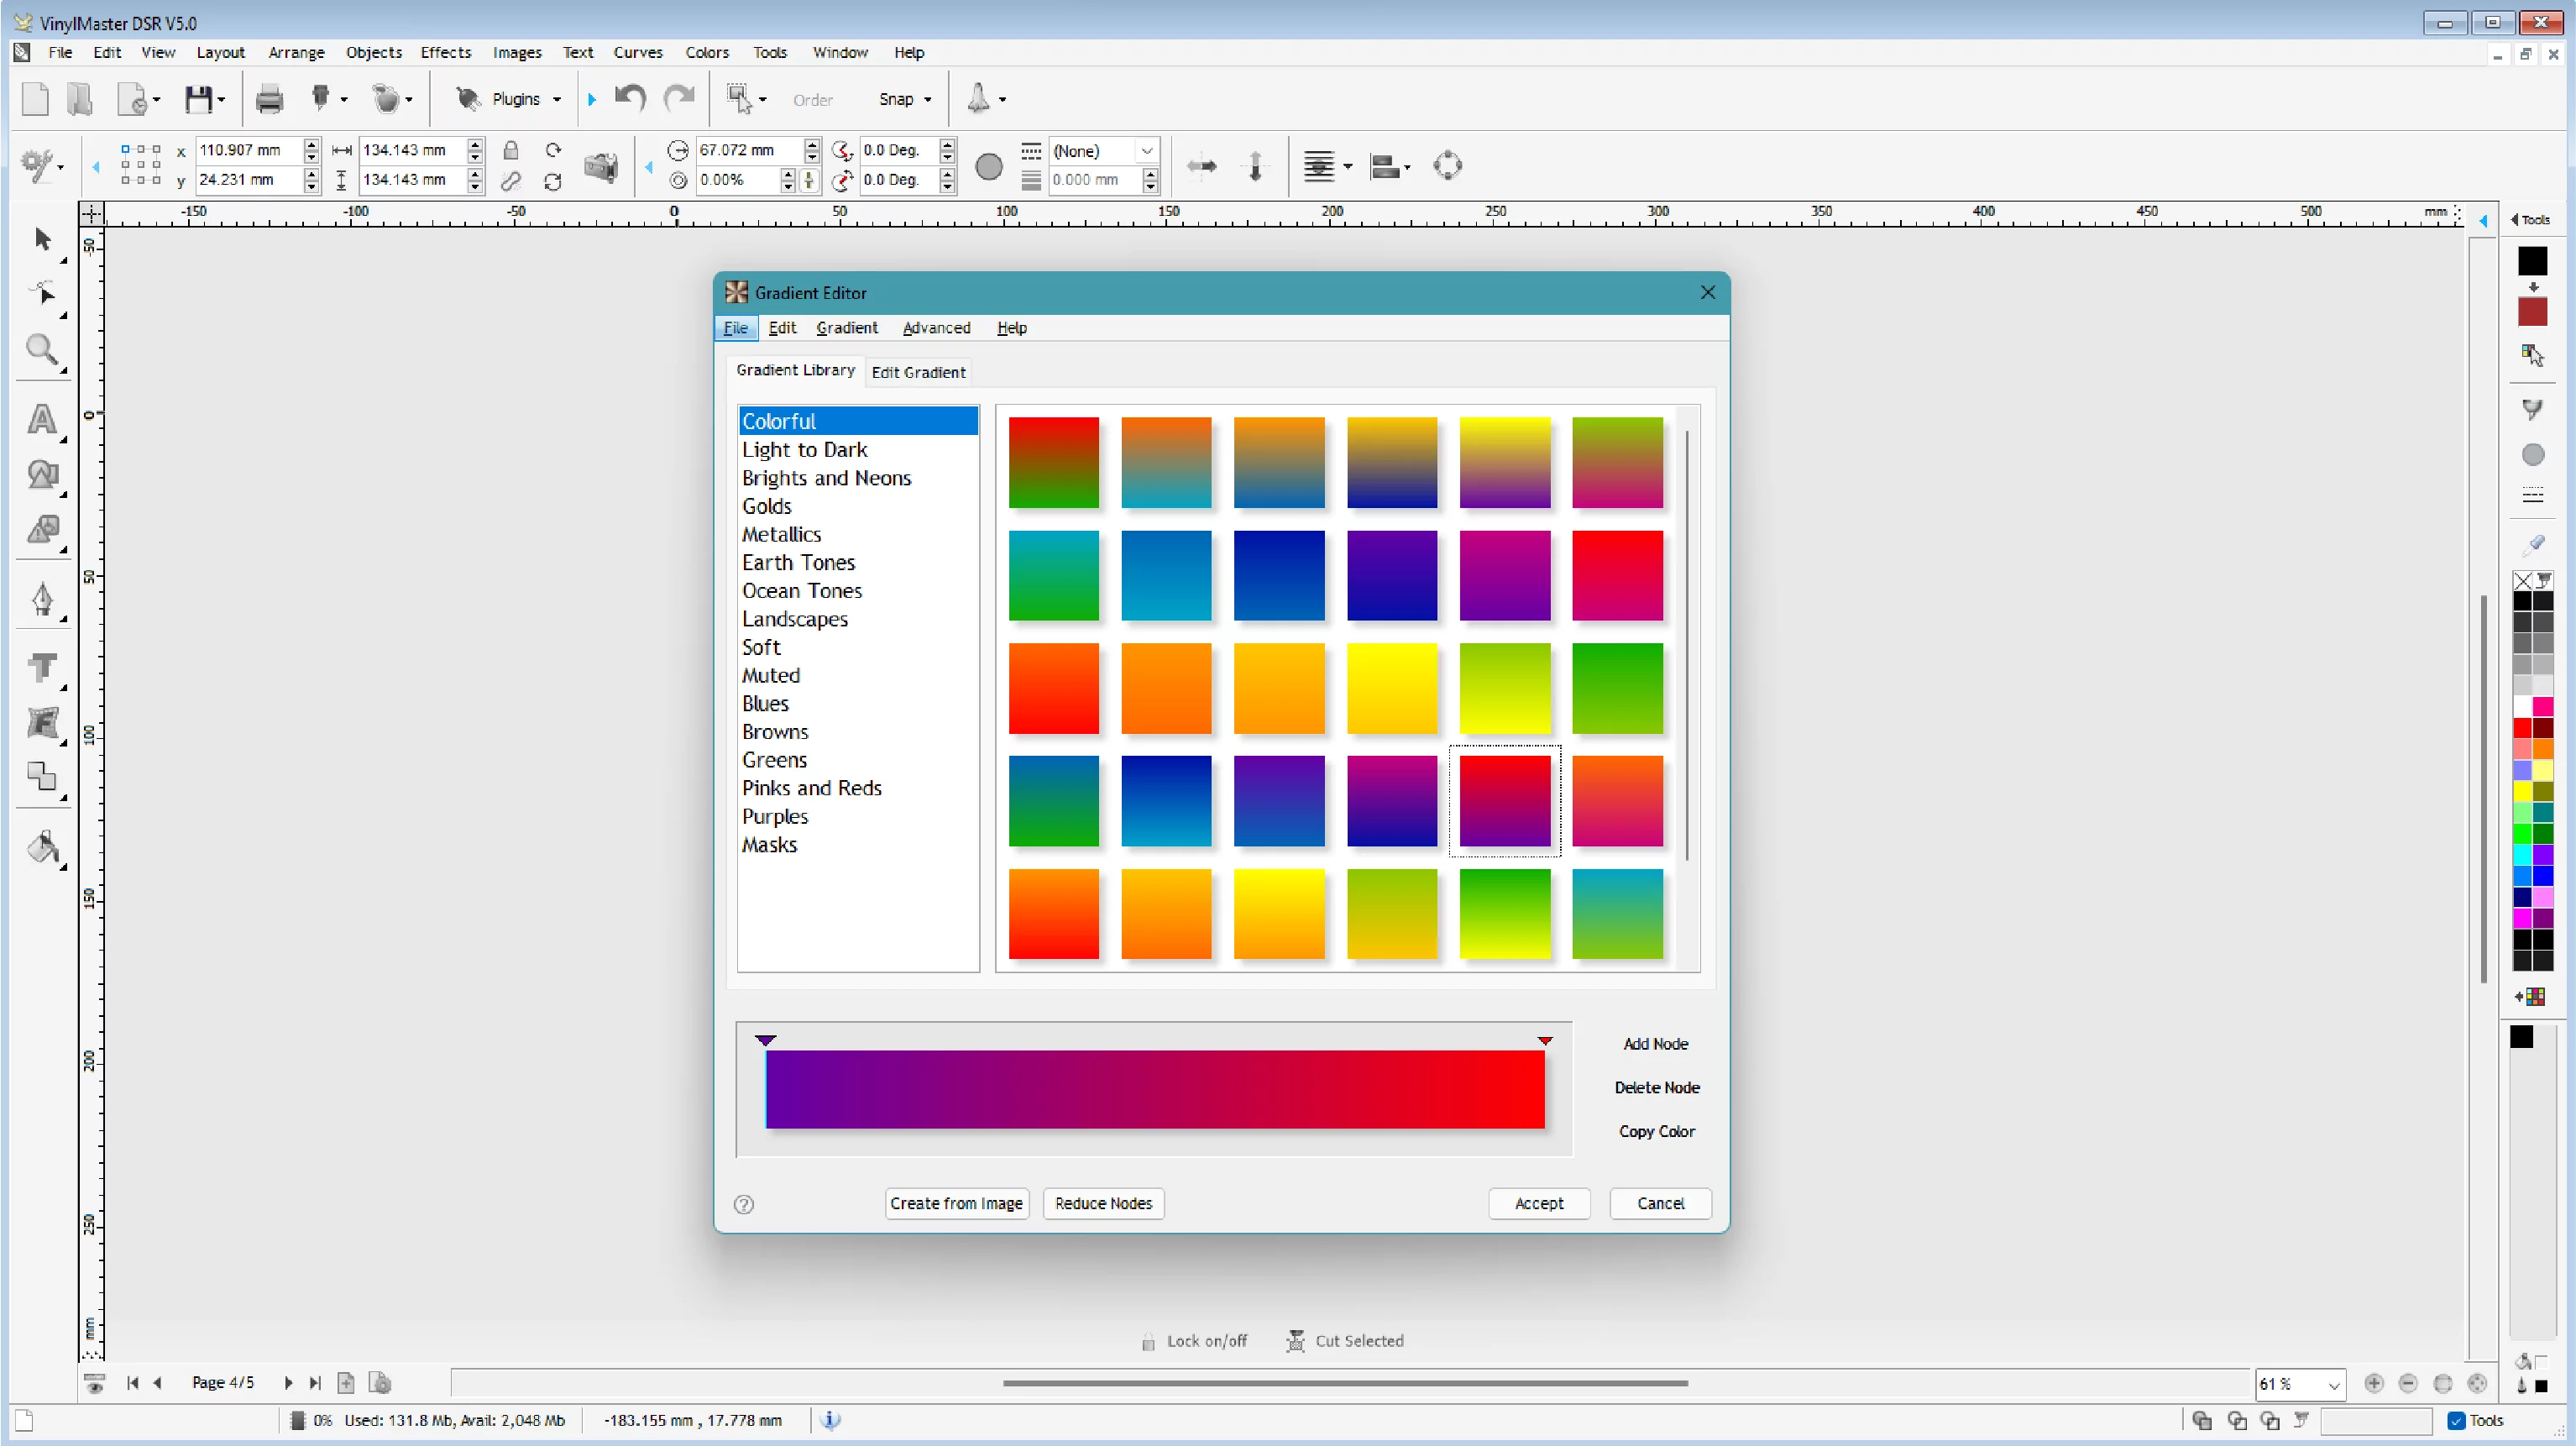The height and width of the screenshot is (1446, 2576).
Task: Click the mirror vertical arrow icon
Action: (1255, 166)
